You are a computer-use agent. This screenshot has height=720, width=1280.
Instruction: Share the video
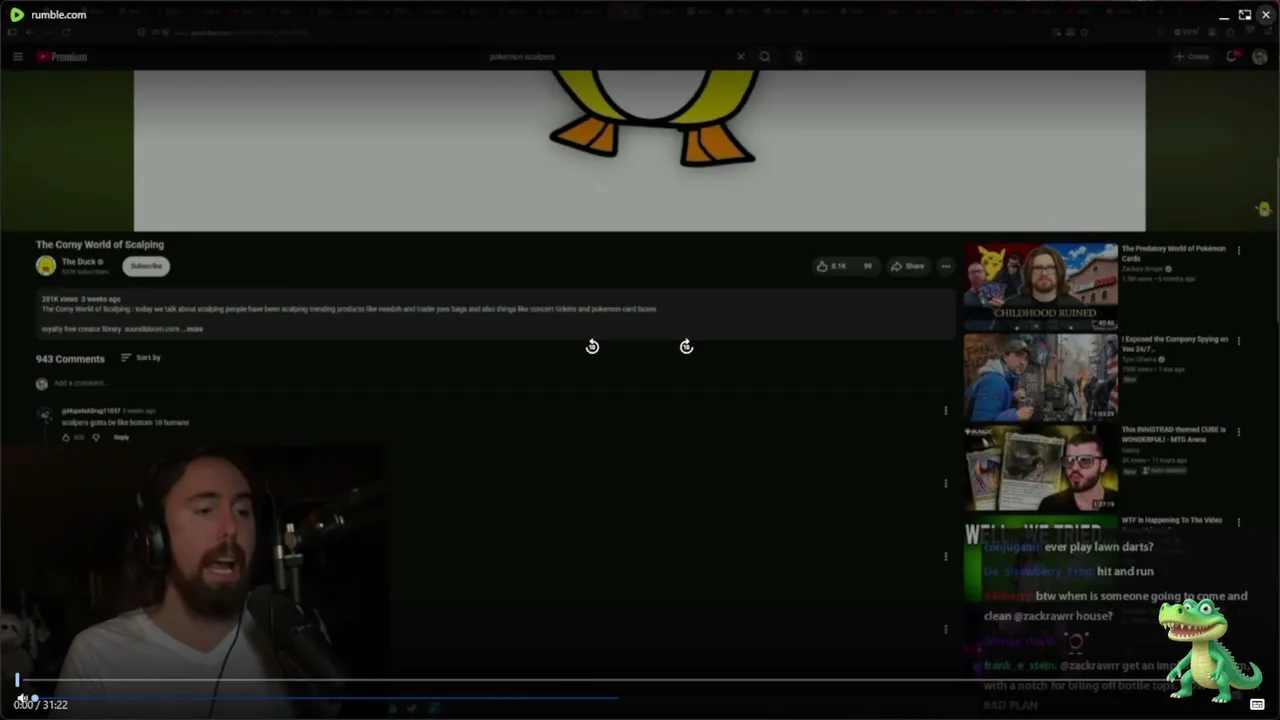[x=908, y=266]
